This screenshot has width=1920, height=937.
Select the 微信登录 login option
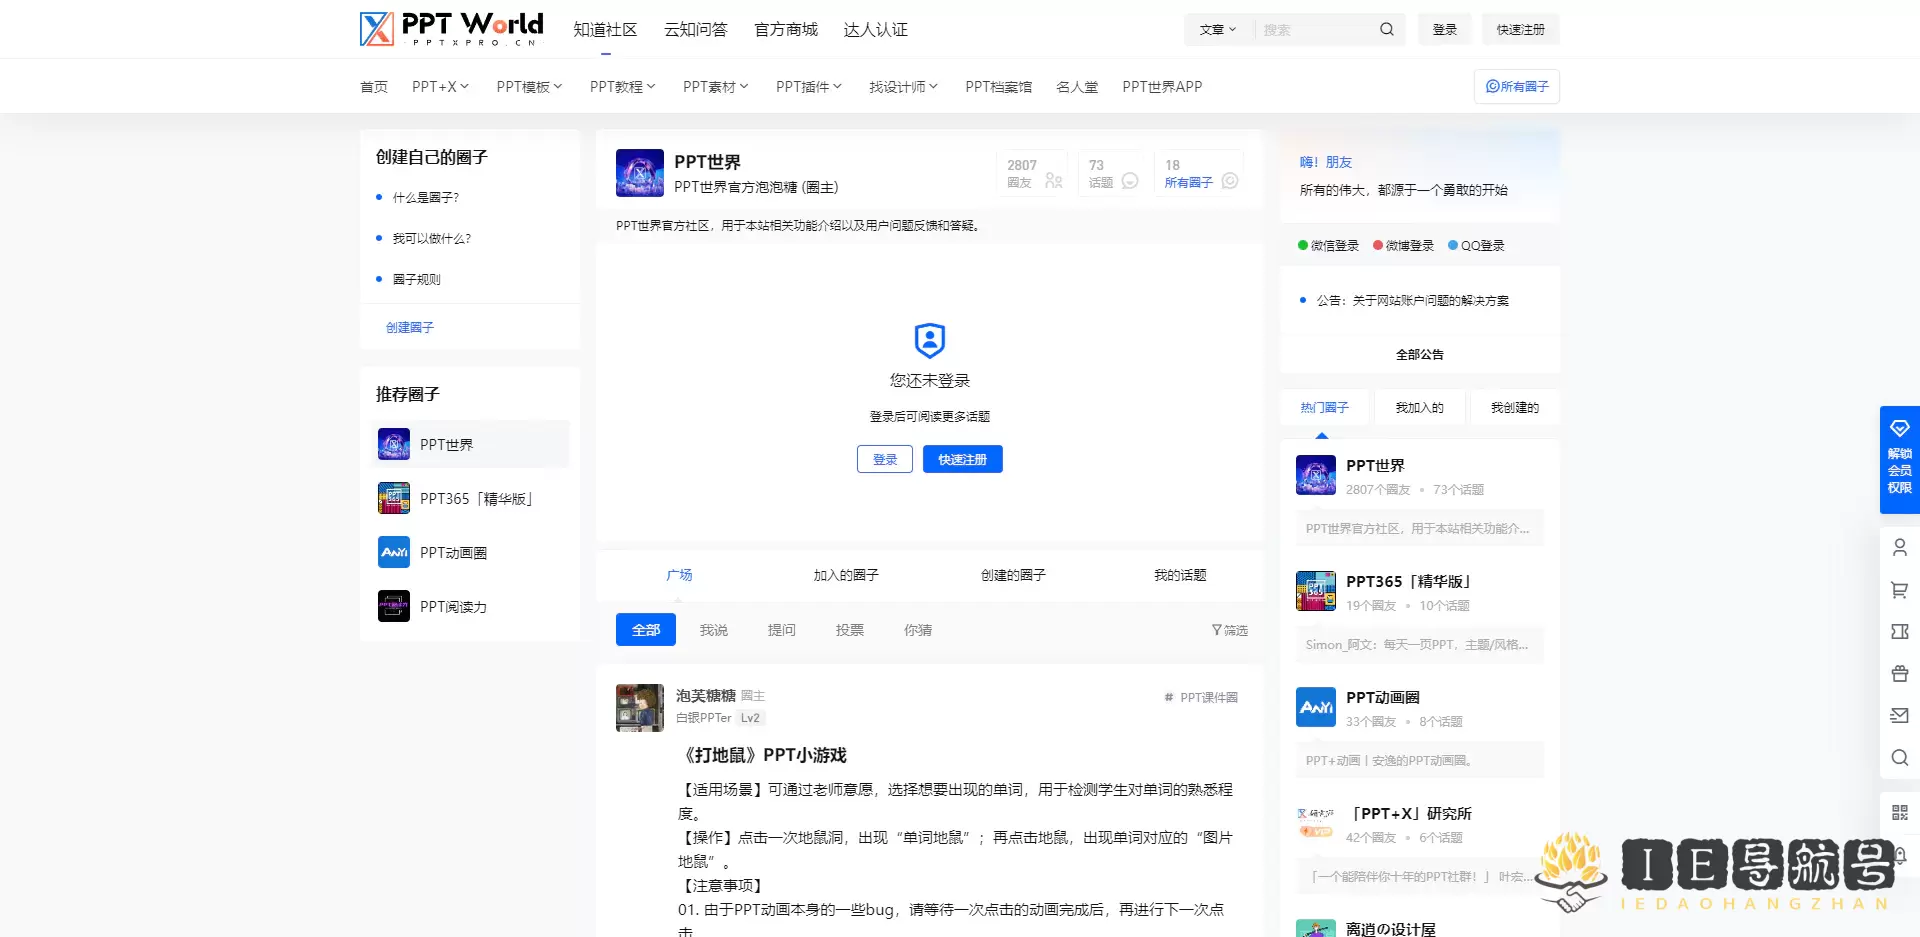pos(1328,244)
